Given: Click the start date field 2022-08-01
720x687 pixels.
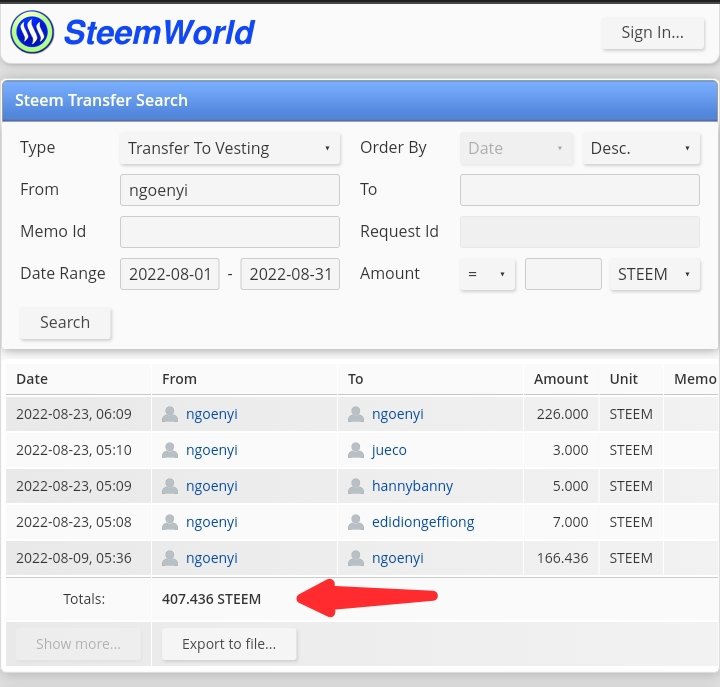Looking at the screenshot, I should coord(170,274).
